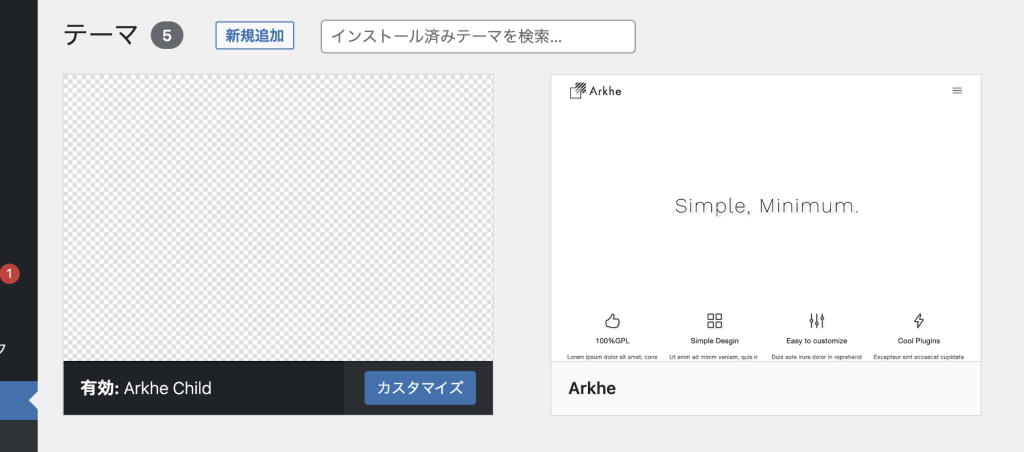Click the テーマ page heading
The height and width of the screenshot is (452, 1024).
[101, 35]
